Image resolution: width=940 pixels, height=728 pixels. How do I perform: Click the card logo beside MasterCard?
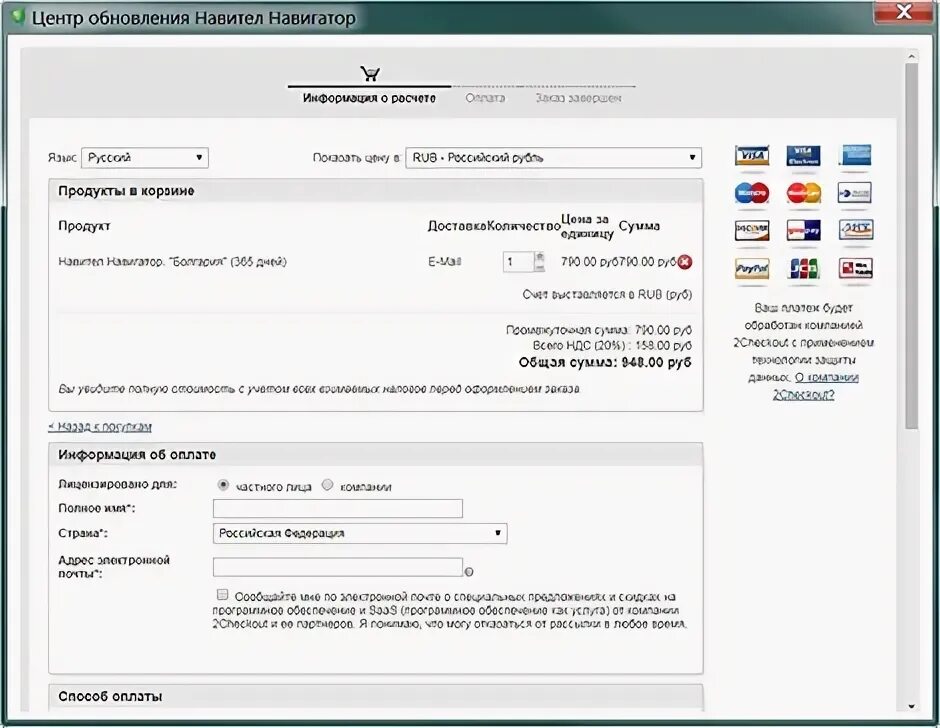pyautogui.click(x=855, y=193)
